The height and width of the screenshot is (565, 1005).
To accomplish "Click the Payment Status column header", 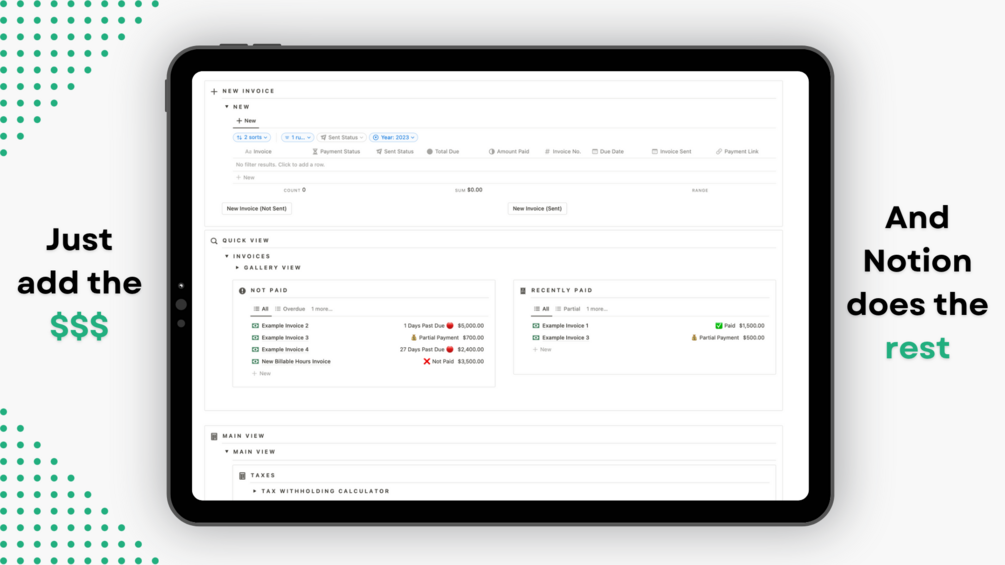I will (336, 152).
